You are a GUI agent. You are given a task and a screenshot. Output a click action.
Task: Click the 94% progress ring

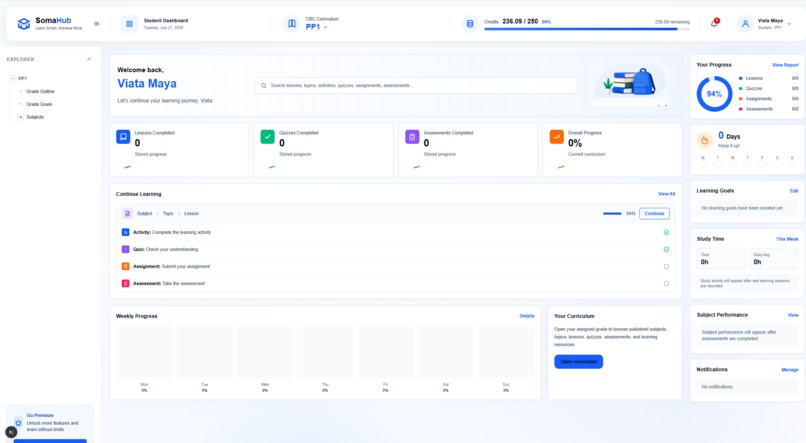click(x=714, y=94)
